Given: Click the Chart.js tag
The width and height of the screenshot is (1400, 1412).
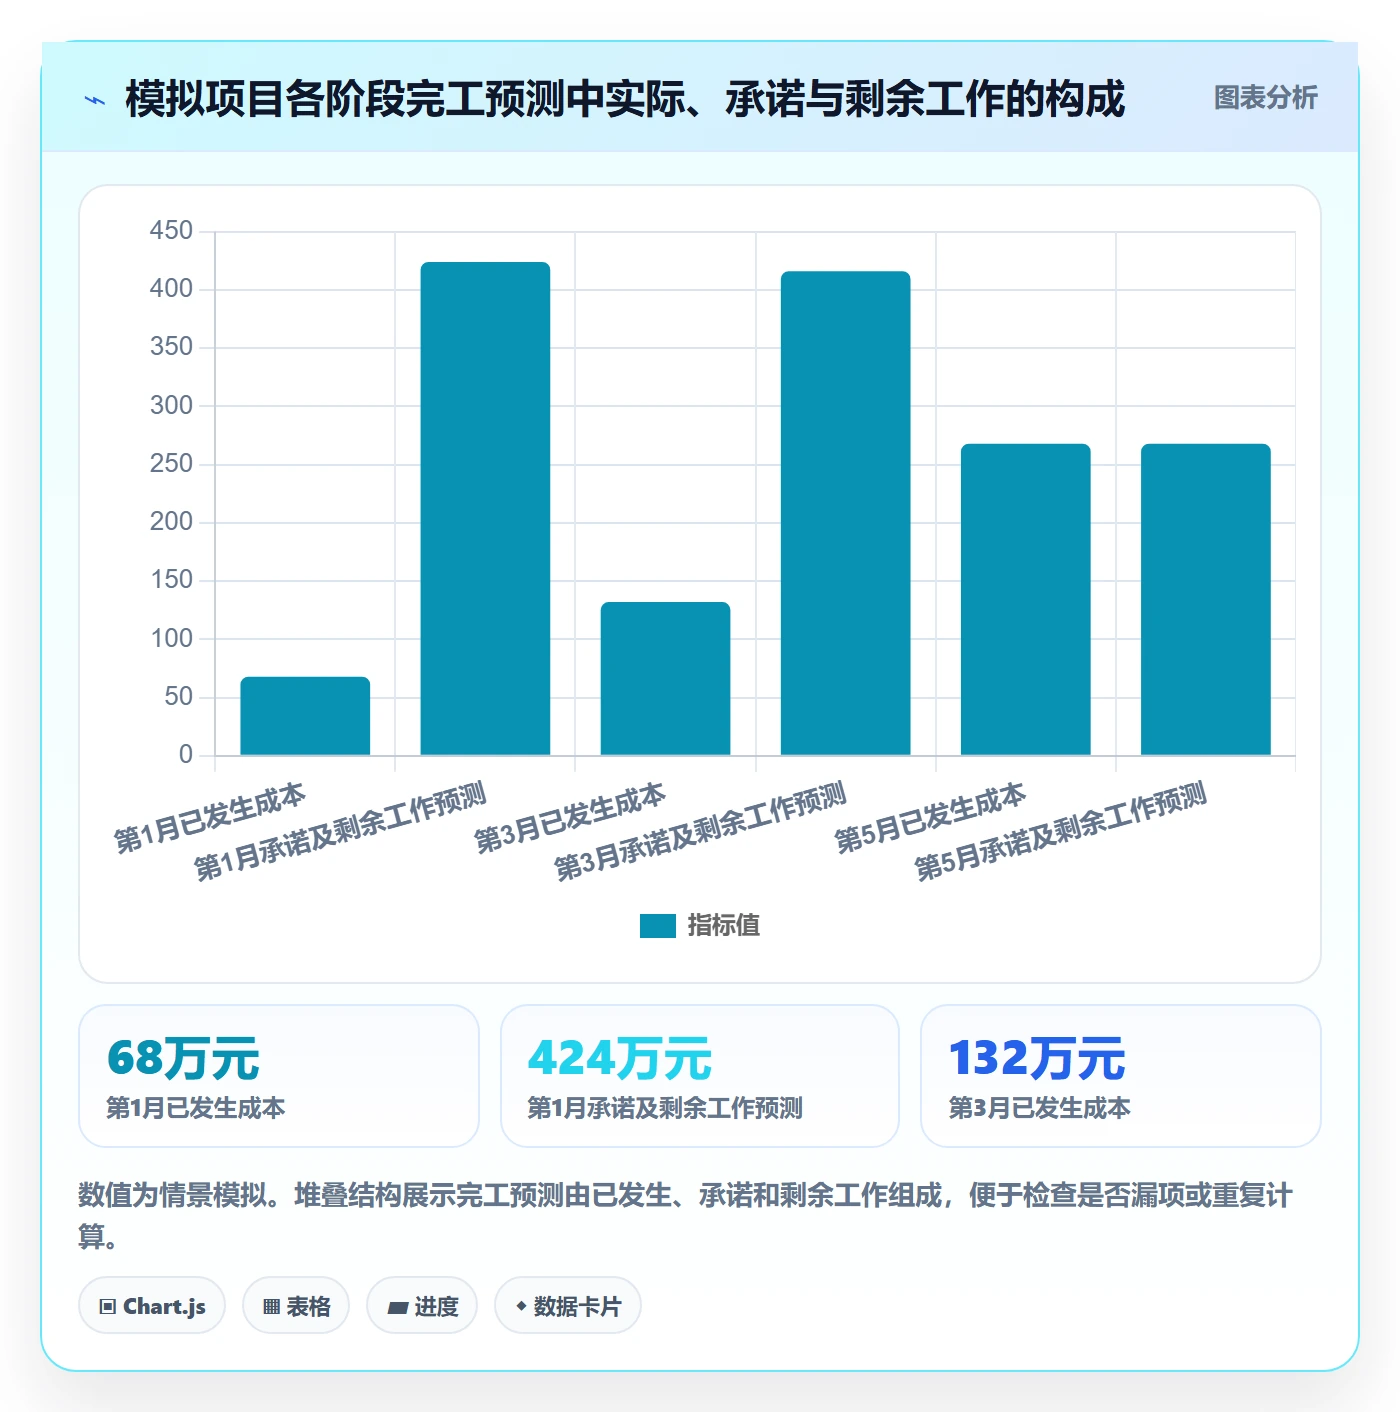Looking at the screenshot, I should [x=152, y=1306].
